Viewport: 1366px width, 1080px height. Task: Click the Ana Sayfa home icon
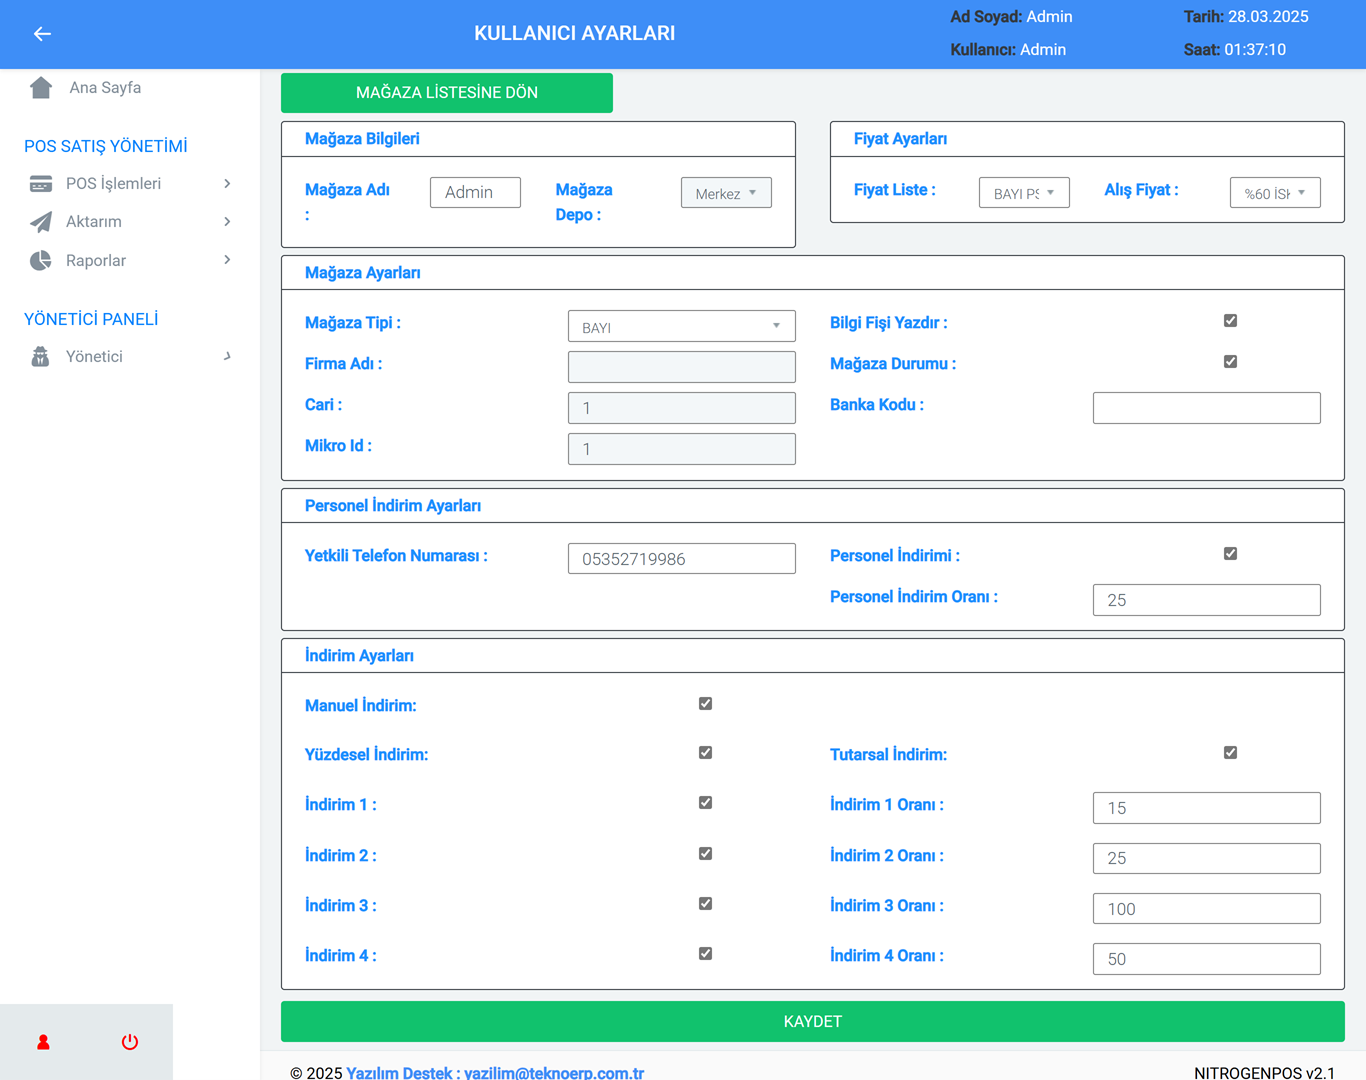pyautogui.click(x=41, y=88)
